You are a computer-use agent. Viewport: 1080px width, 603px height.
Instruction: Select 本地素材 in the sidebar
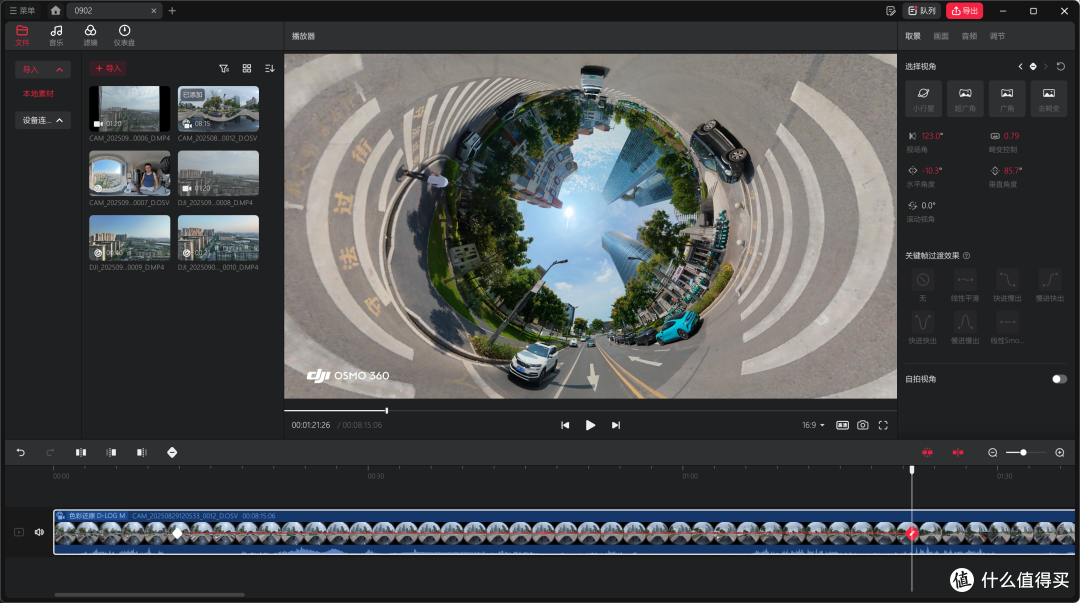coord(38,94)
